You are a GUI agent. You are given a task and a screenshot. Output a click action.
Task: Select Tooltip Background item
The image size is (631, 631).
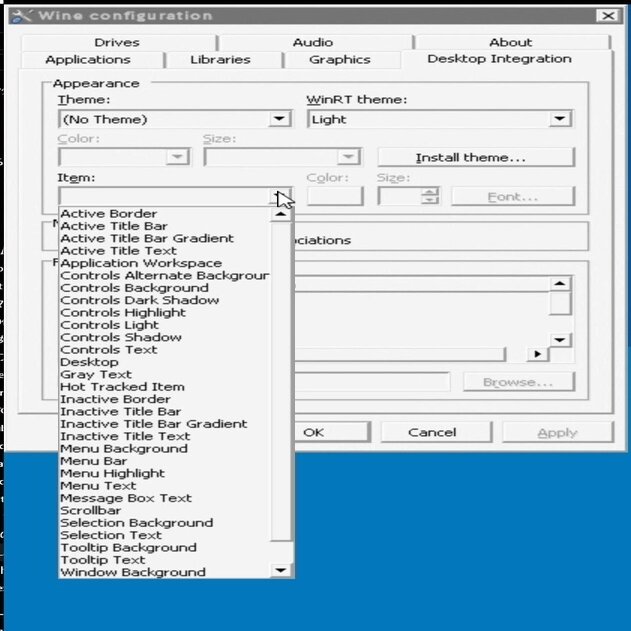(x=165, y=548)
